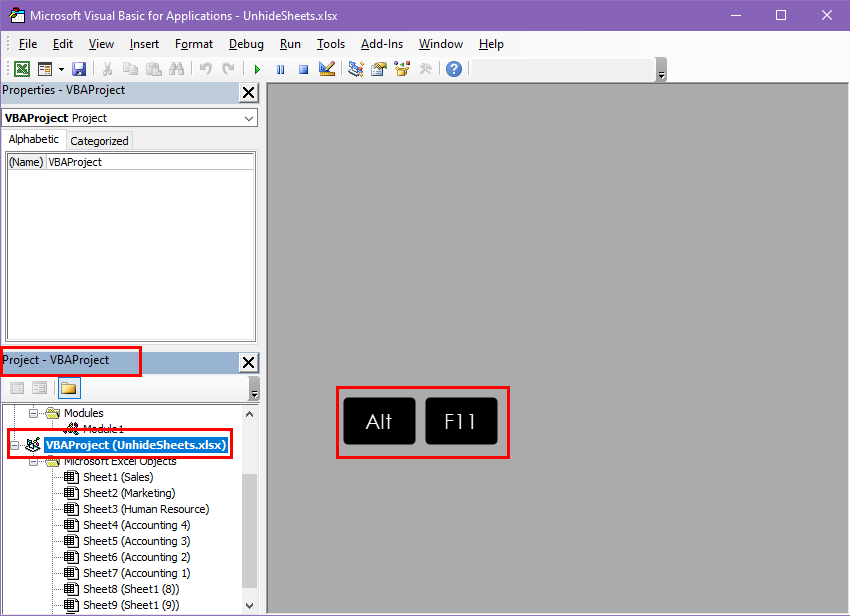Viewport: 850px width, 616px height.
Task: Close the Properties - VBAProject panel
Action: 248,93
